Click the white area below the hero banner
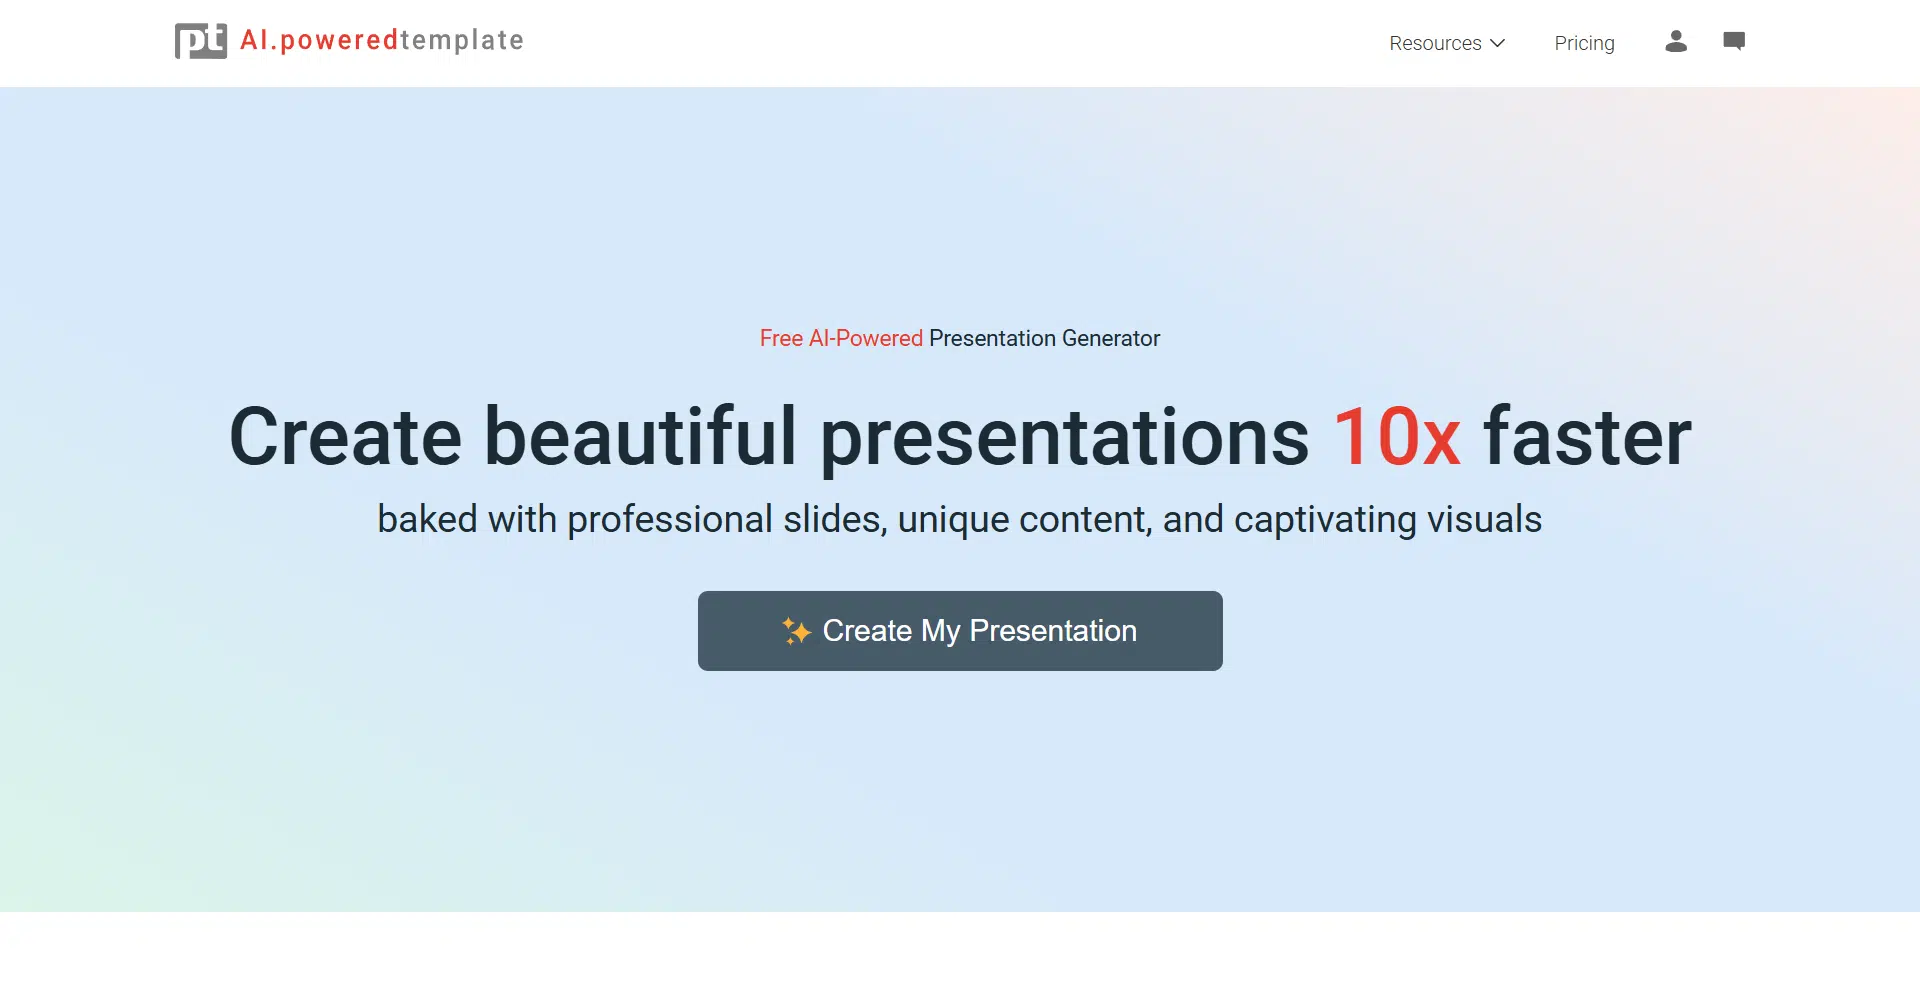 pos(960,955)
